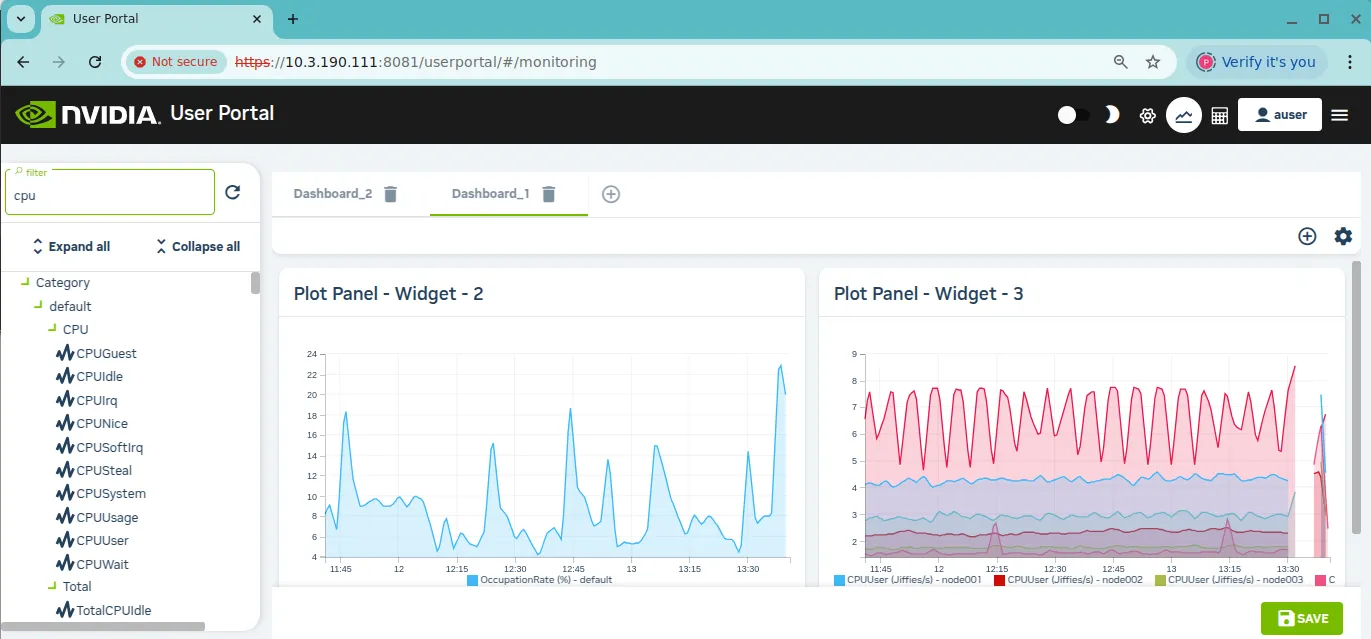Select the CPUSystem metric
This screenshot has height=639, width=1371.
coord(111,494)
